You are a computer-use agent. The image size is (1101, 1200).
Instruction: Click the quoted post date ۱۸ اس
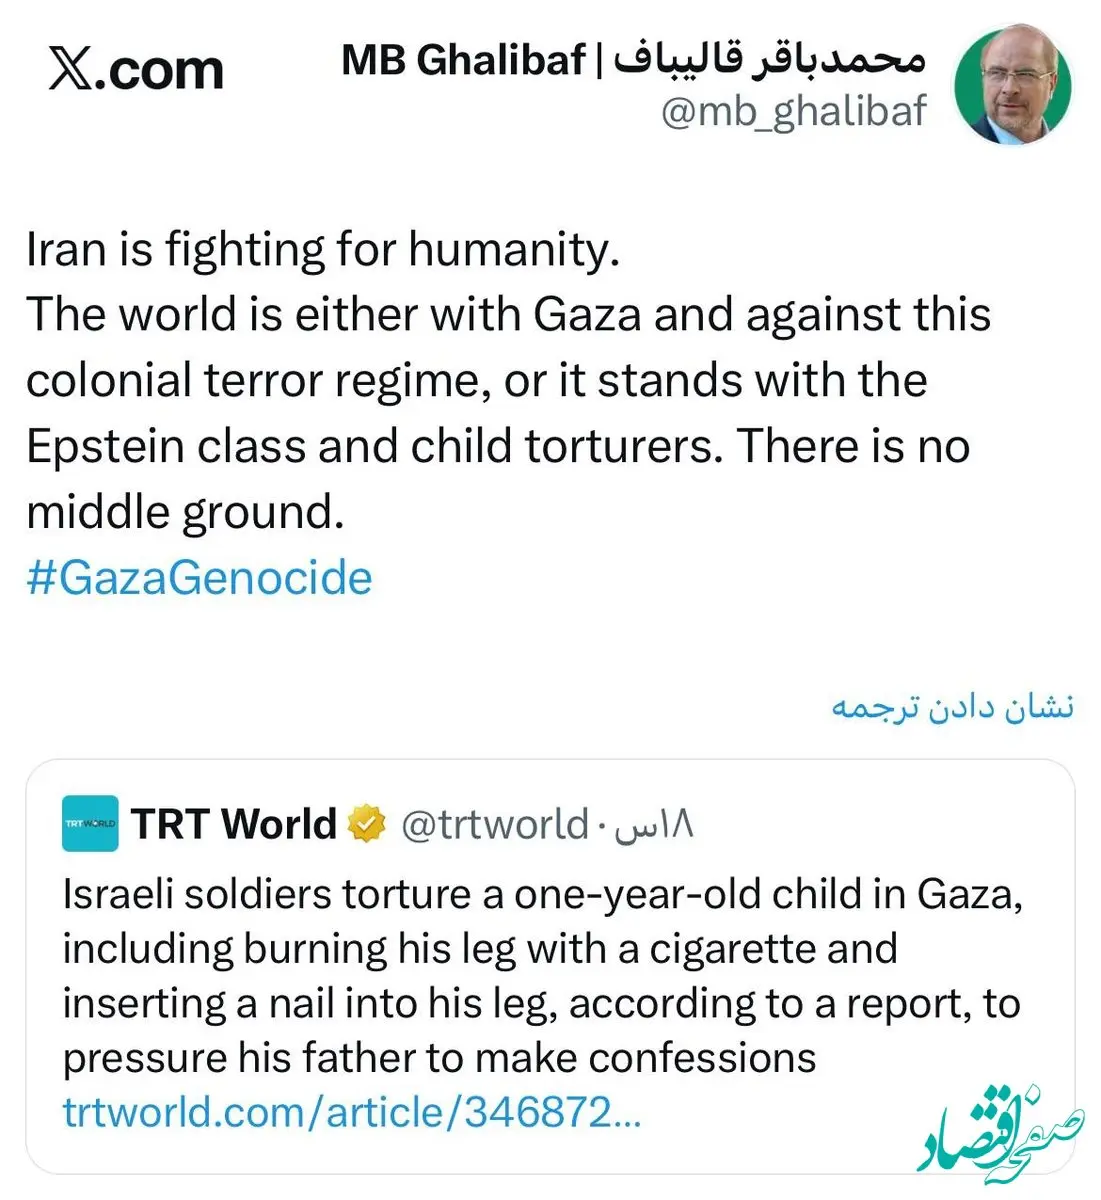pyautogui.click(x=654, y=826)
